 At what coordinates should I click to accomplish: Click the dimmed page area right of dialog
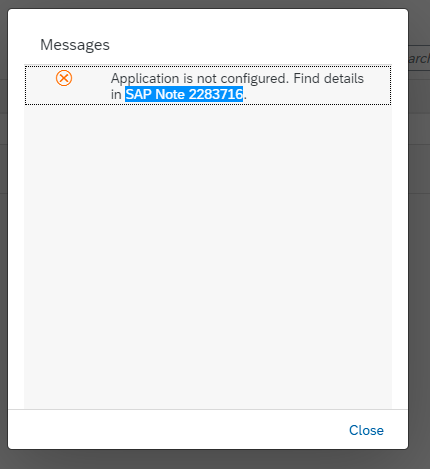pos(419,267)
